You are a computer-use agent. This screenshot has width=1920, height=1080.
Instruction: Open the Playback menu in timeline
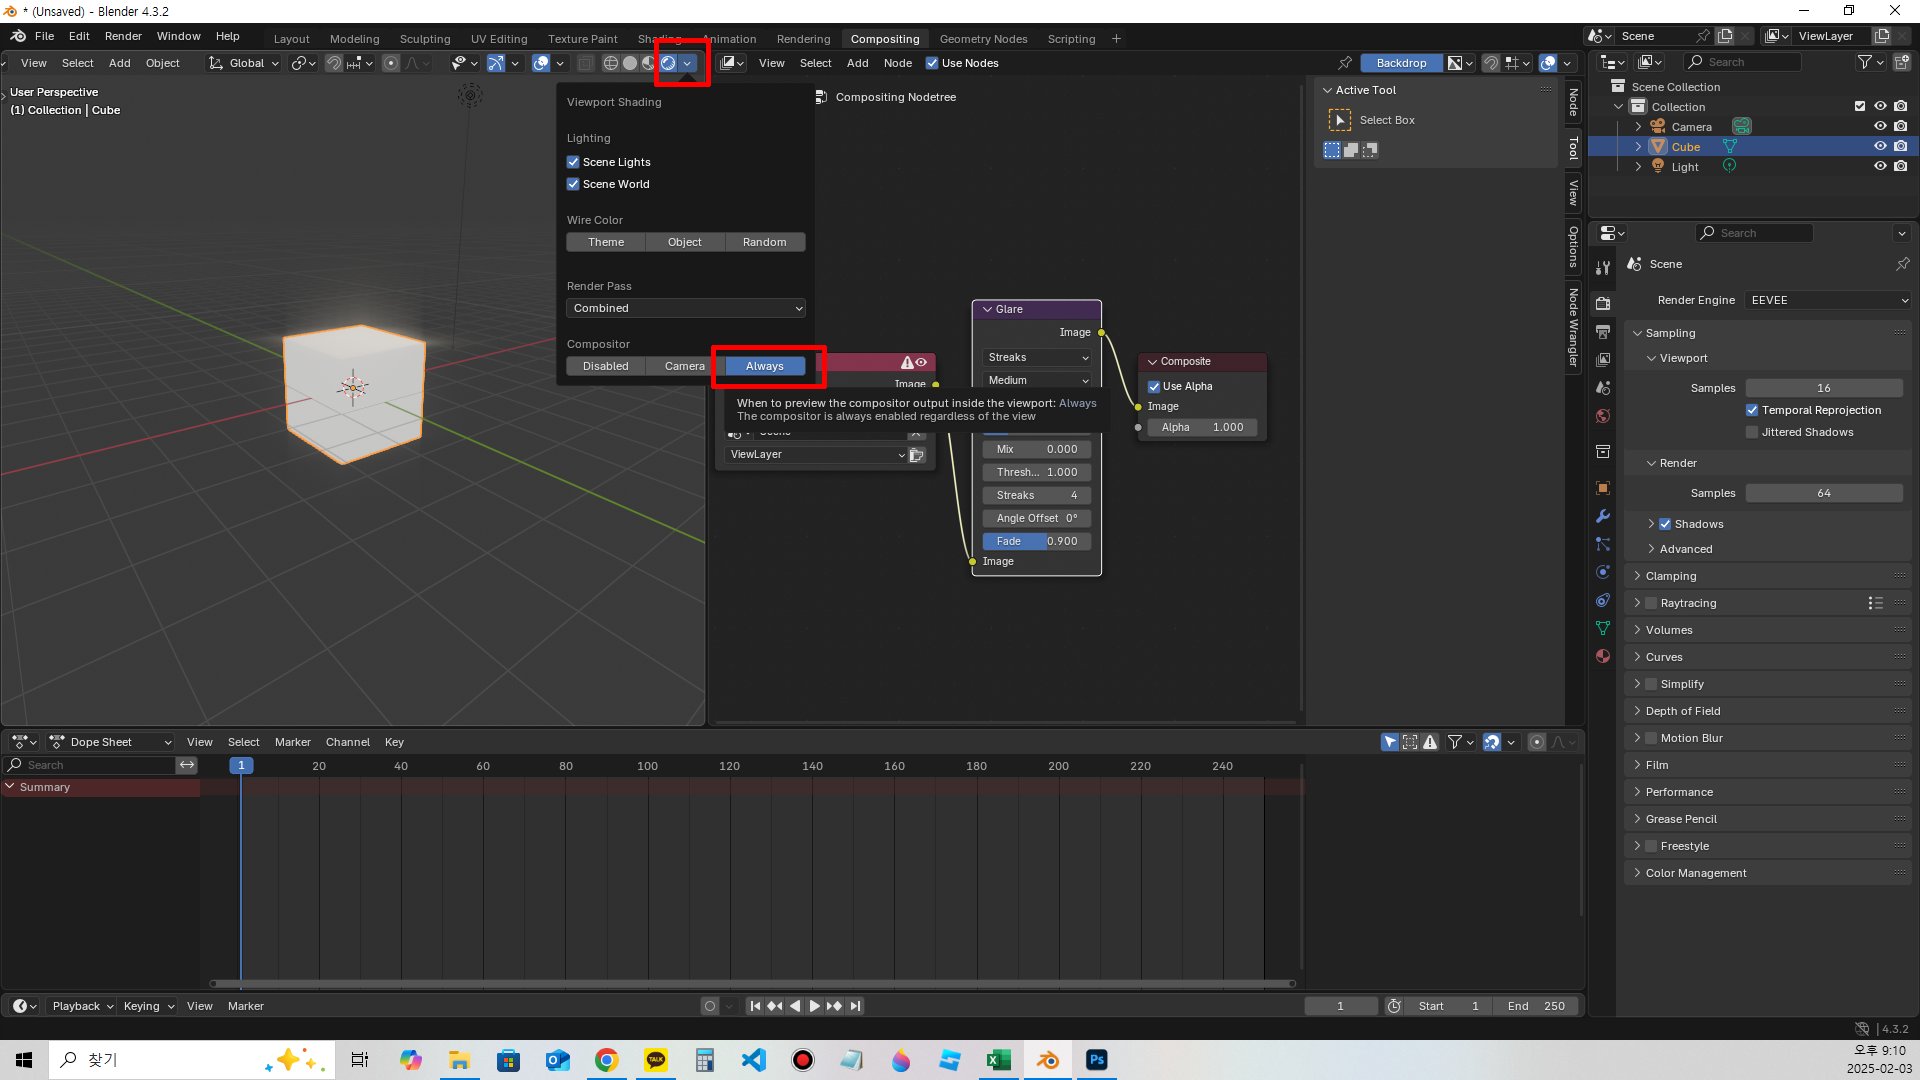click(82, 1006)
